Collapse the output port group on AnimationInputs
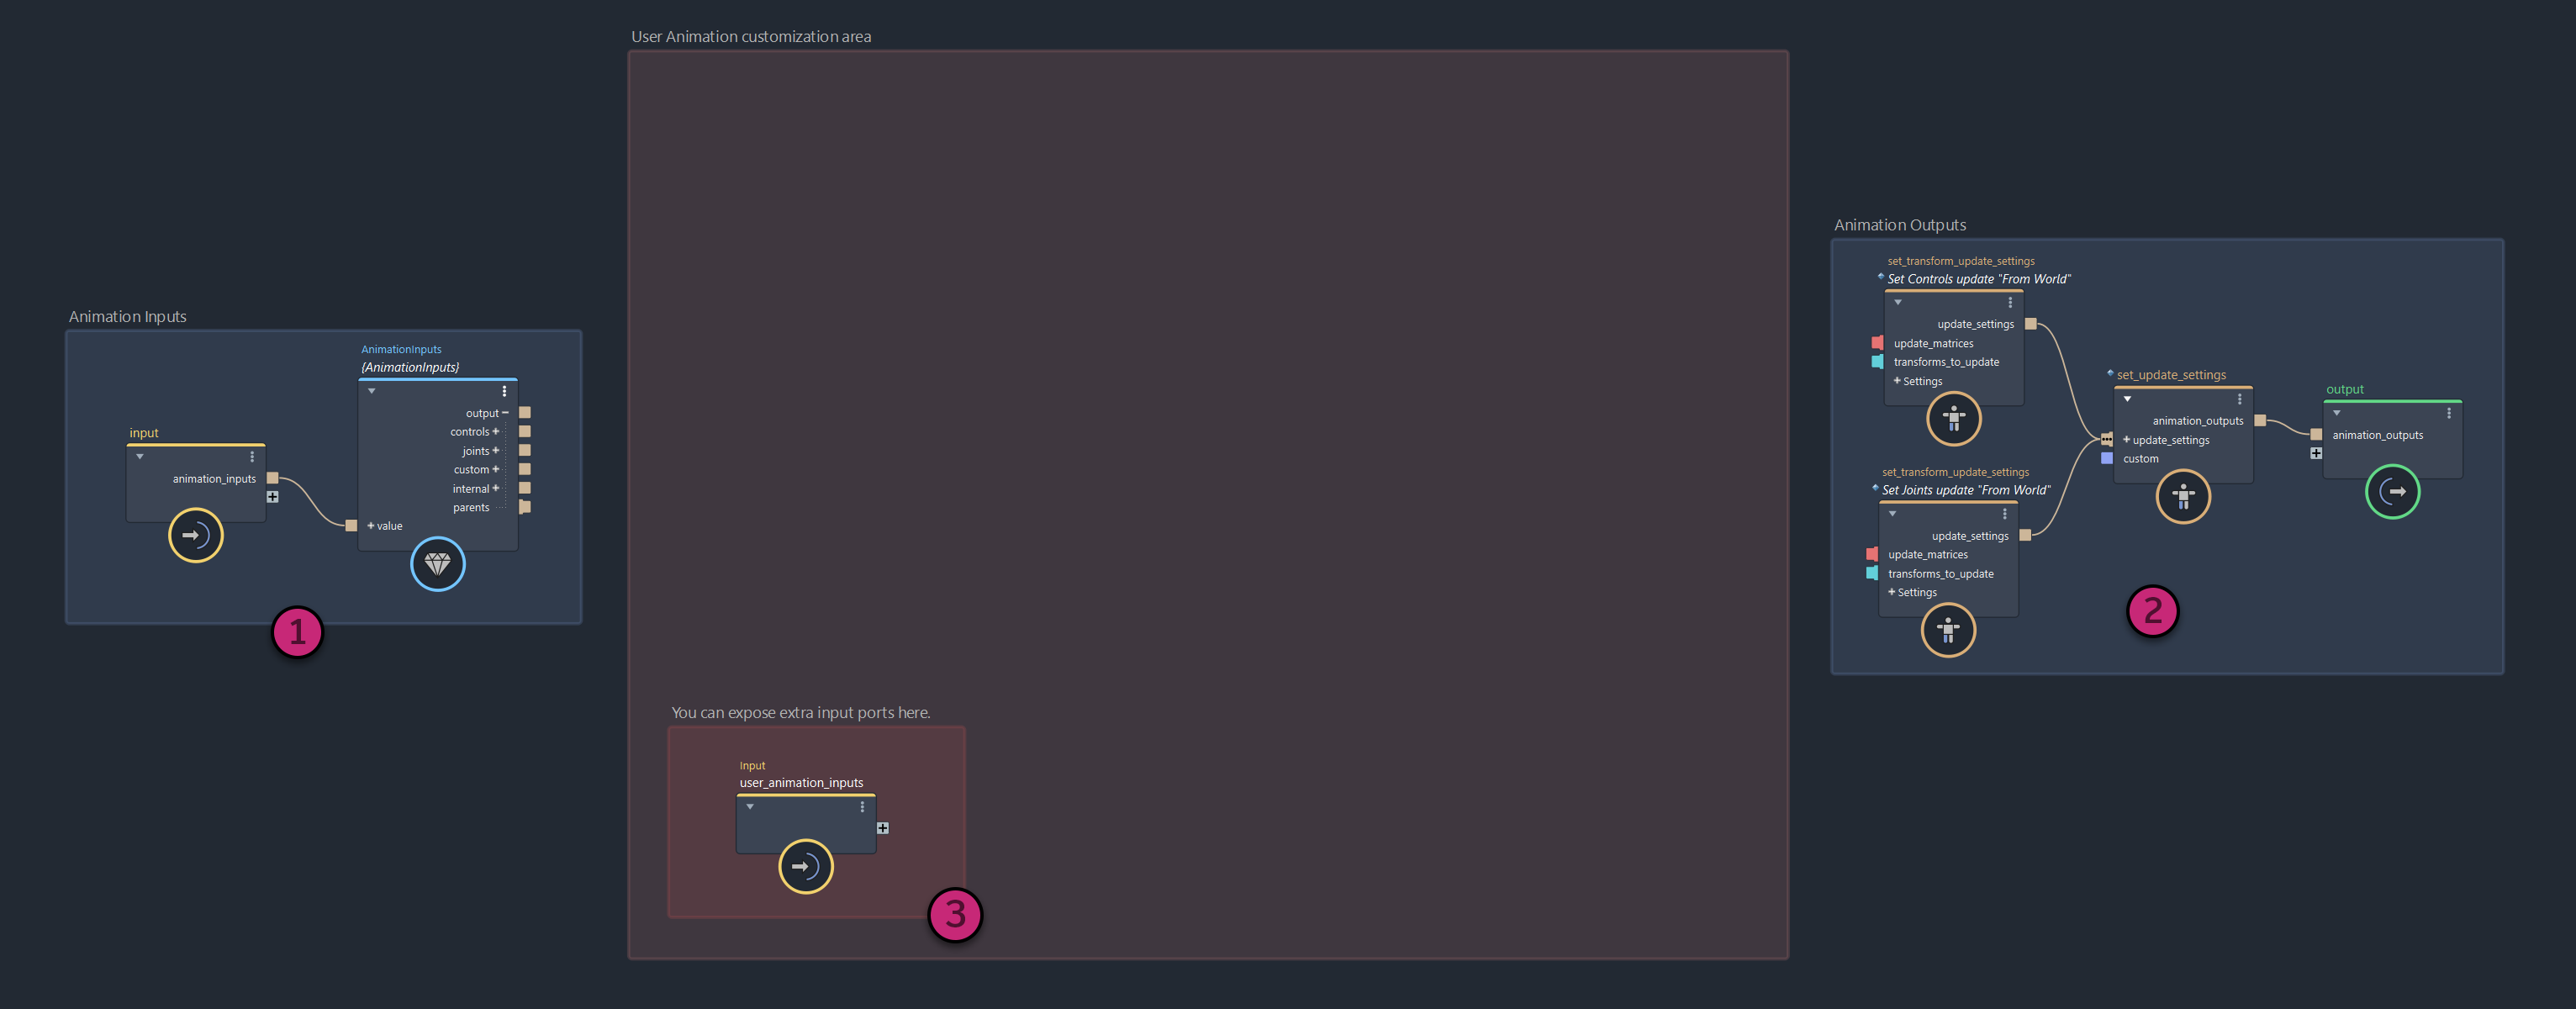2576x1009 pixels. (505, 413)
